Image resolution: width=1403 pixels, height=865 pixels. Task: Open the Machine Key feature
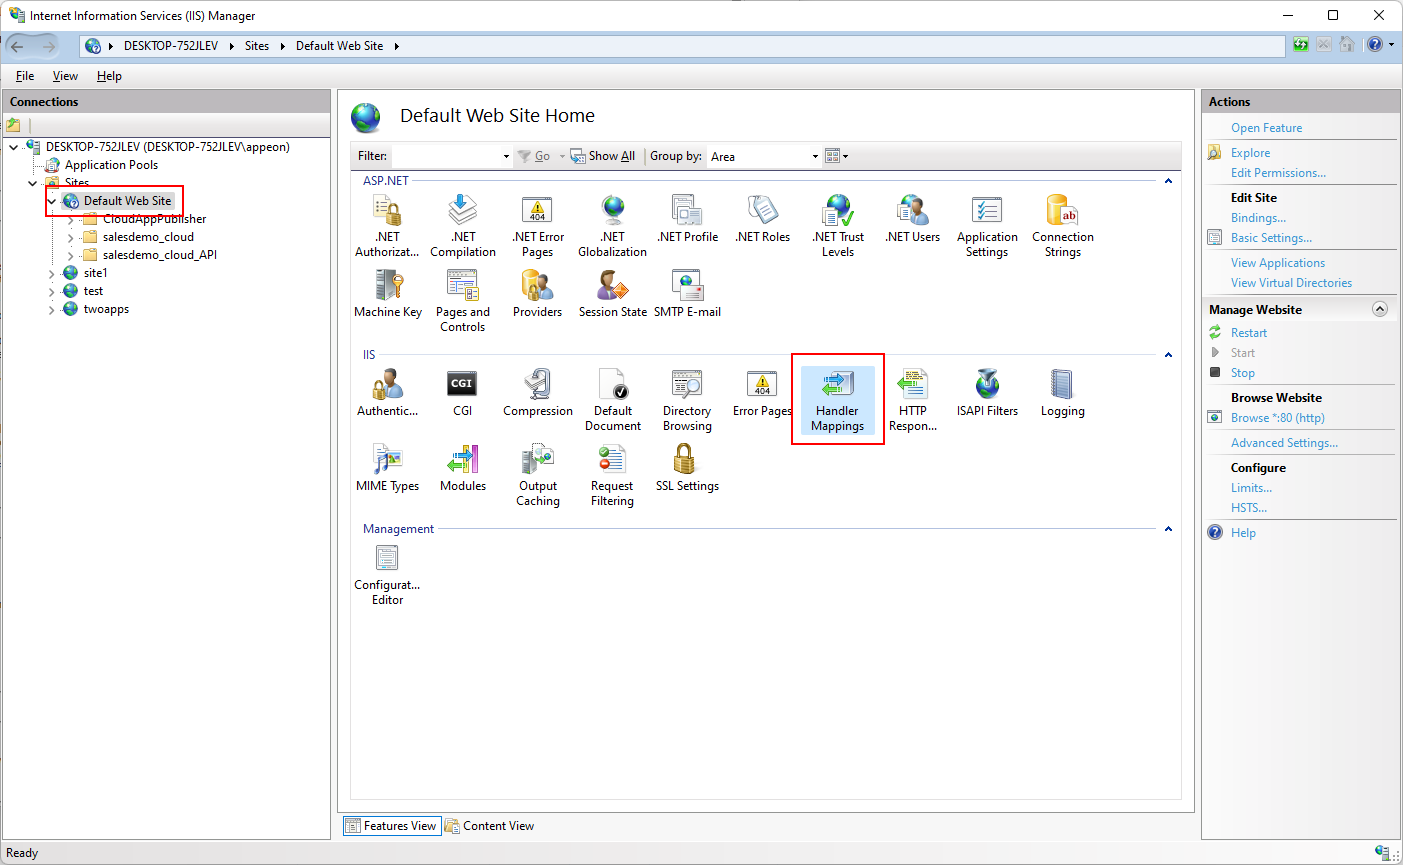point(388,294)
